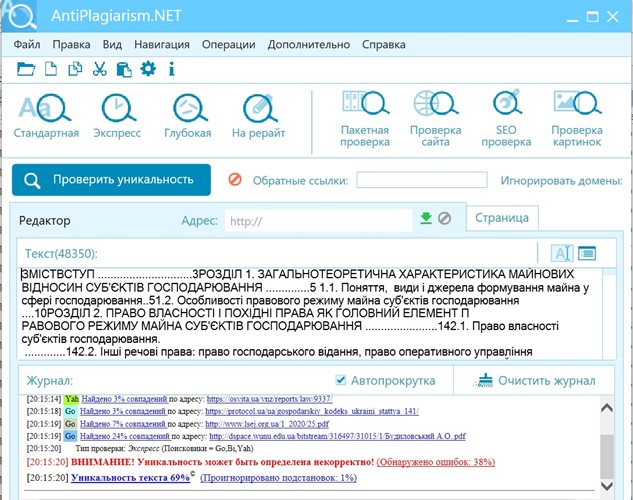
Task: Open the Дополнительно menu
Action: coord(308,44)
